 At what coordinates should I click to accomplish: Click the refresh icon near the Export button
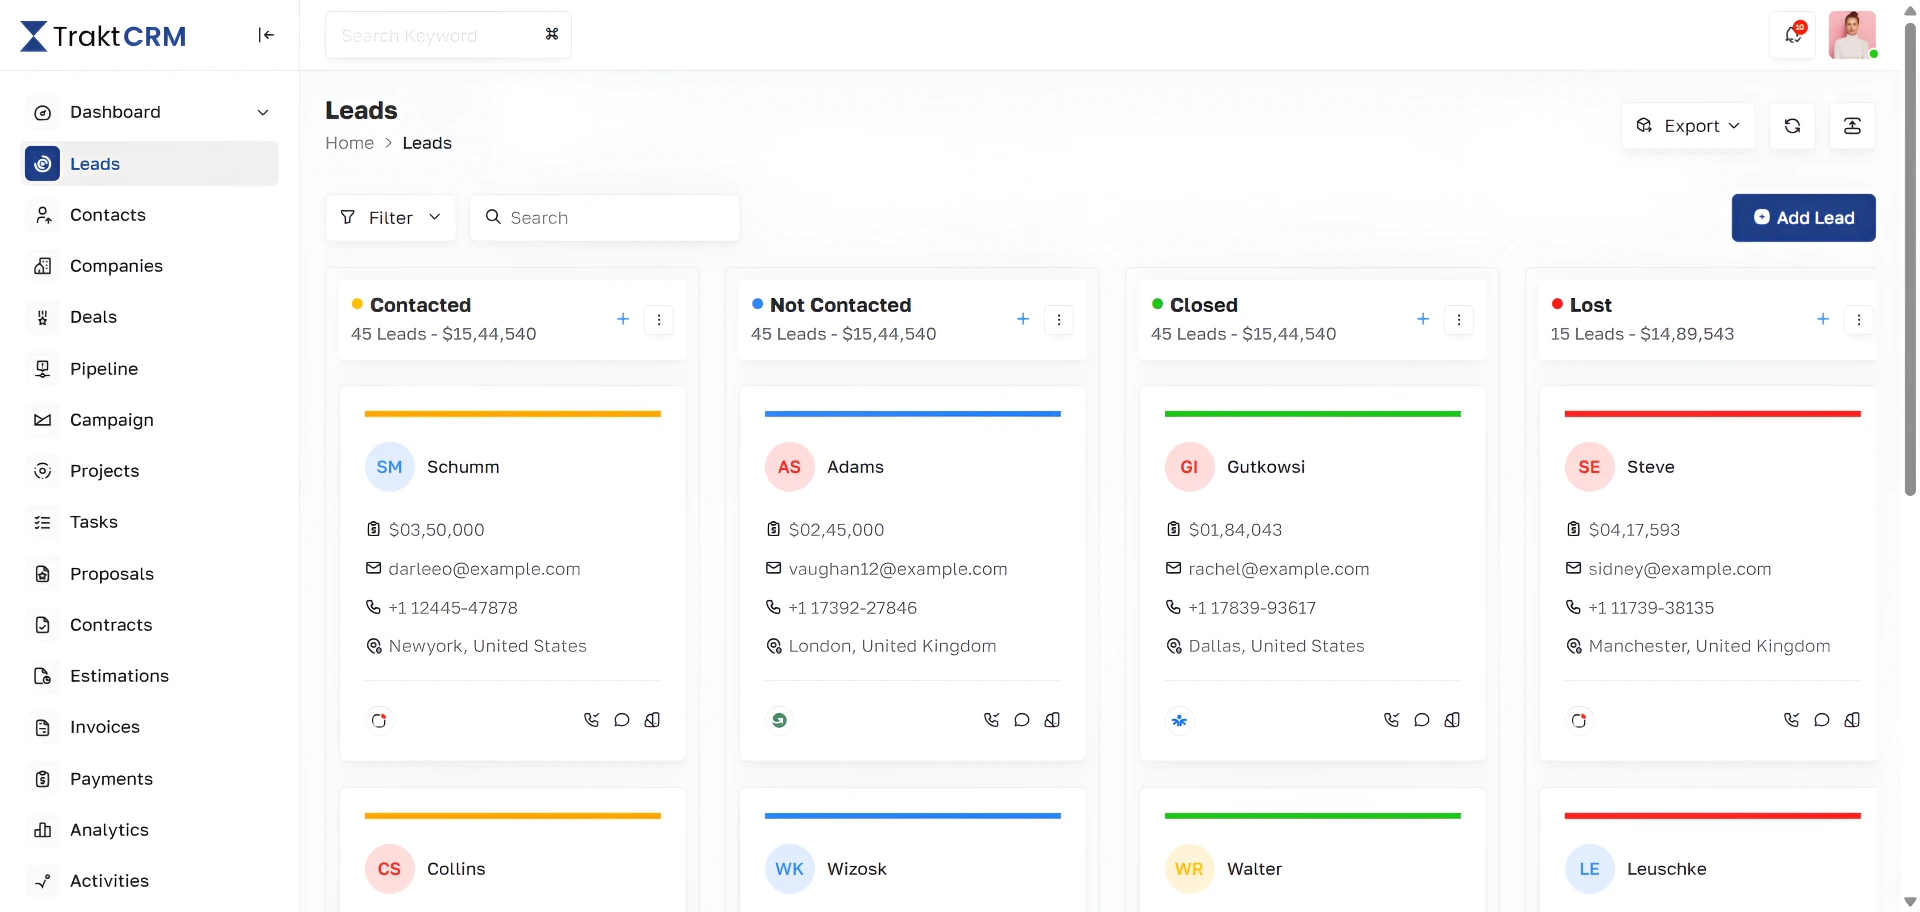click(1792, 125)
